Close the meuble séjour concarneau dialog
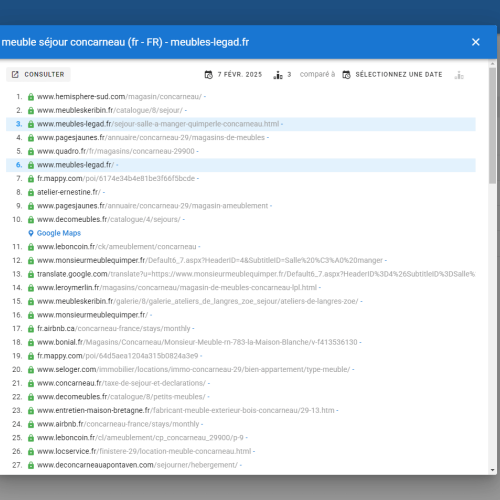Screen dimensions: 500x500 click(476, 42)
